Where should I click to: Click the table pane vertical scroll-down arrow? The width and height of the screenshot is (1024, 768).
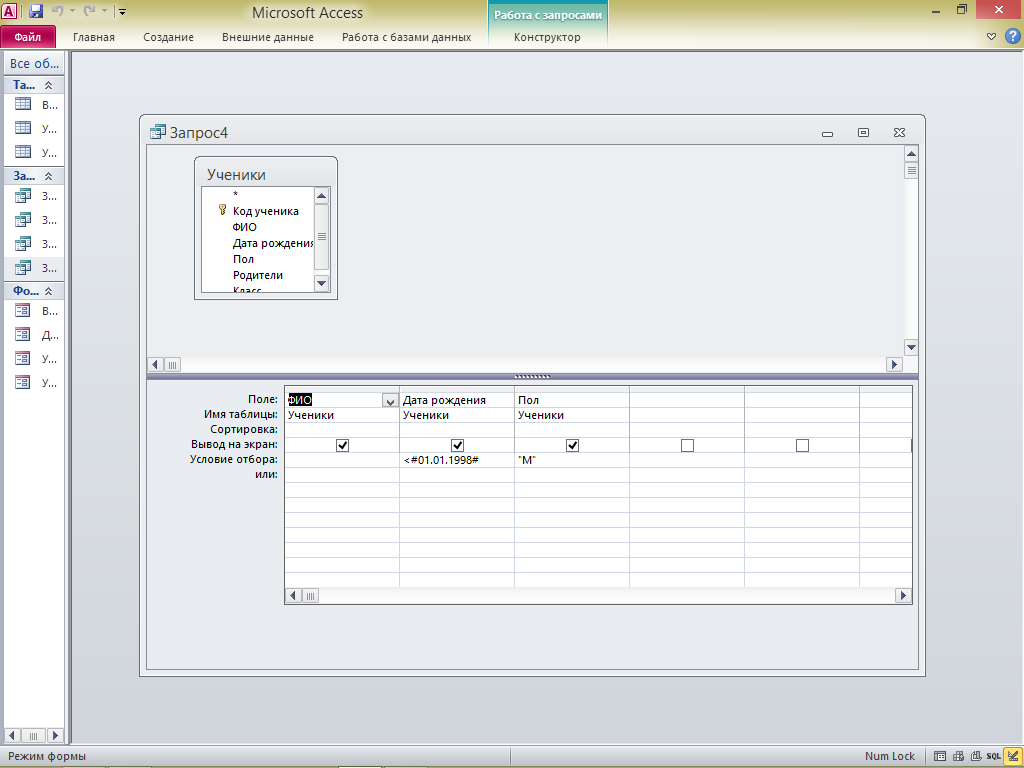(911, 347)
